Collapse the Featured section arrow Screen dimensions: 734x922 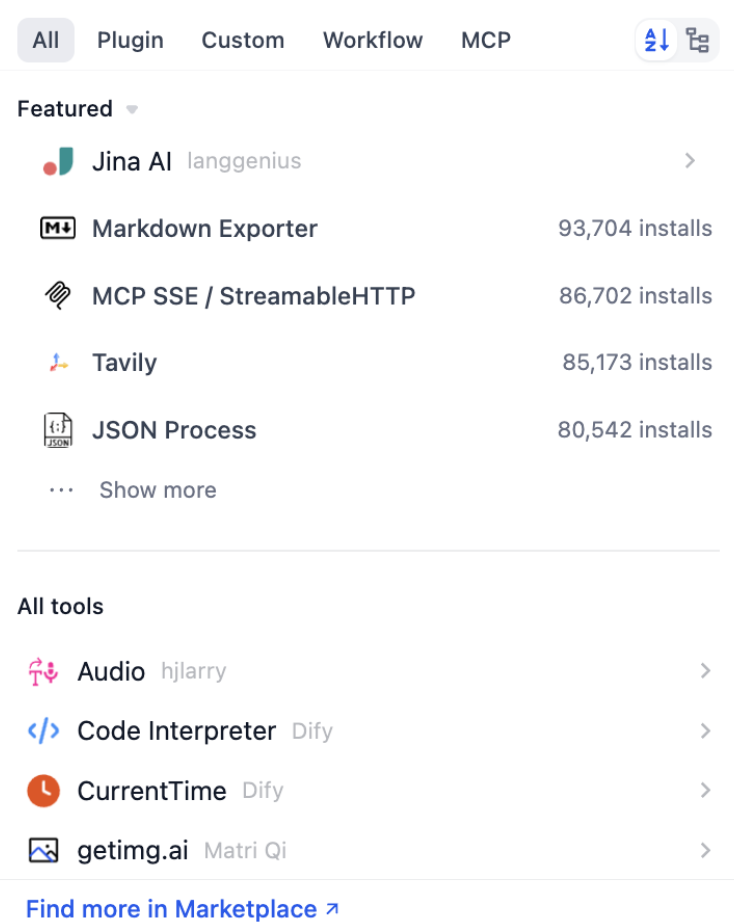pyautogui.click(x=132, y=109)
